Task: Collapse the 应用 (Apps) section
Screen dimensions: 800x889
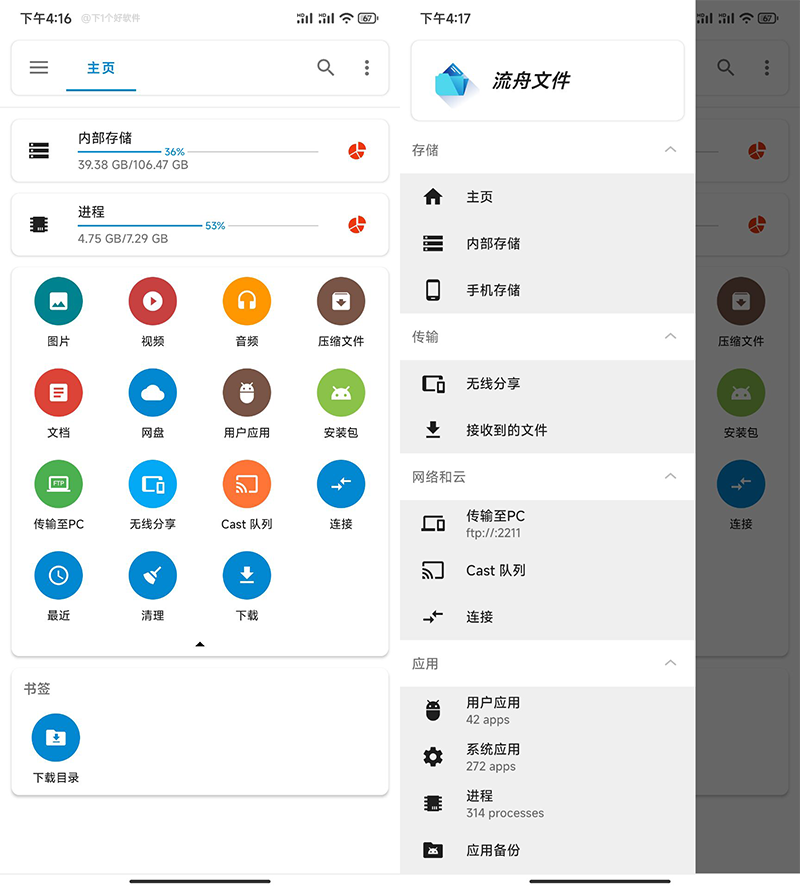Action: click(670, 664)
